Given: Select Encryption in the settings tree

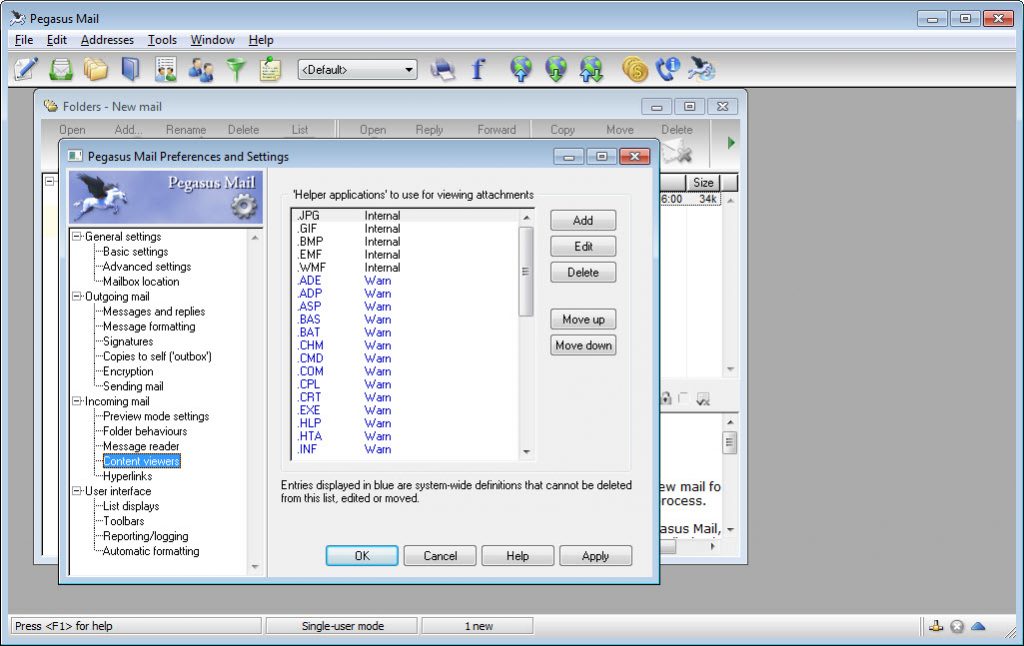Looking at the screenshot, I should pyautogui.click(x=128, y=371).
